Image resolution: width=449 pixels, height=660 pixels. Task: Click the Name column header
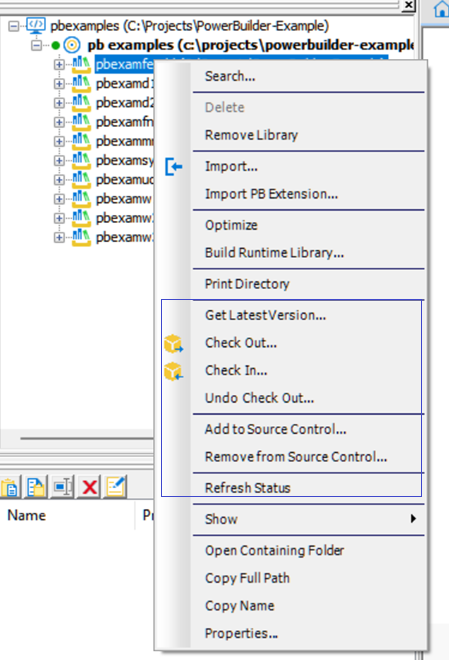[x=27, y=516]
